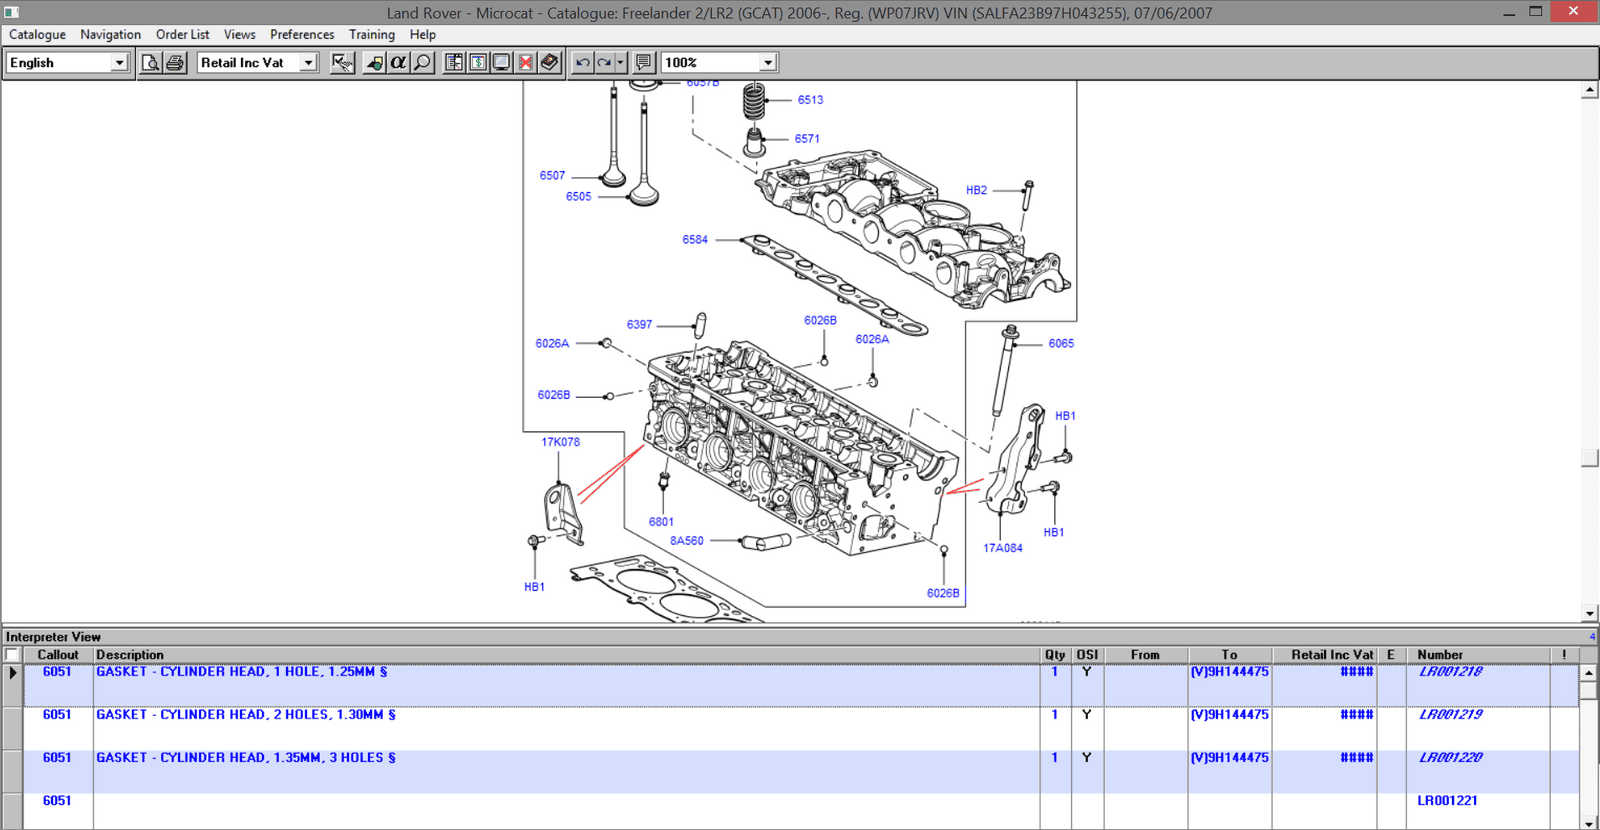The width and height of the screenshot is (1600, 830).
Task: Click the coloured shapes toolbar icon
Action: pos(375,63)
